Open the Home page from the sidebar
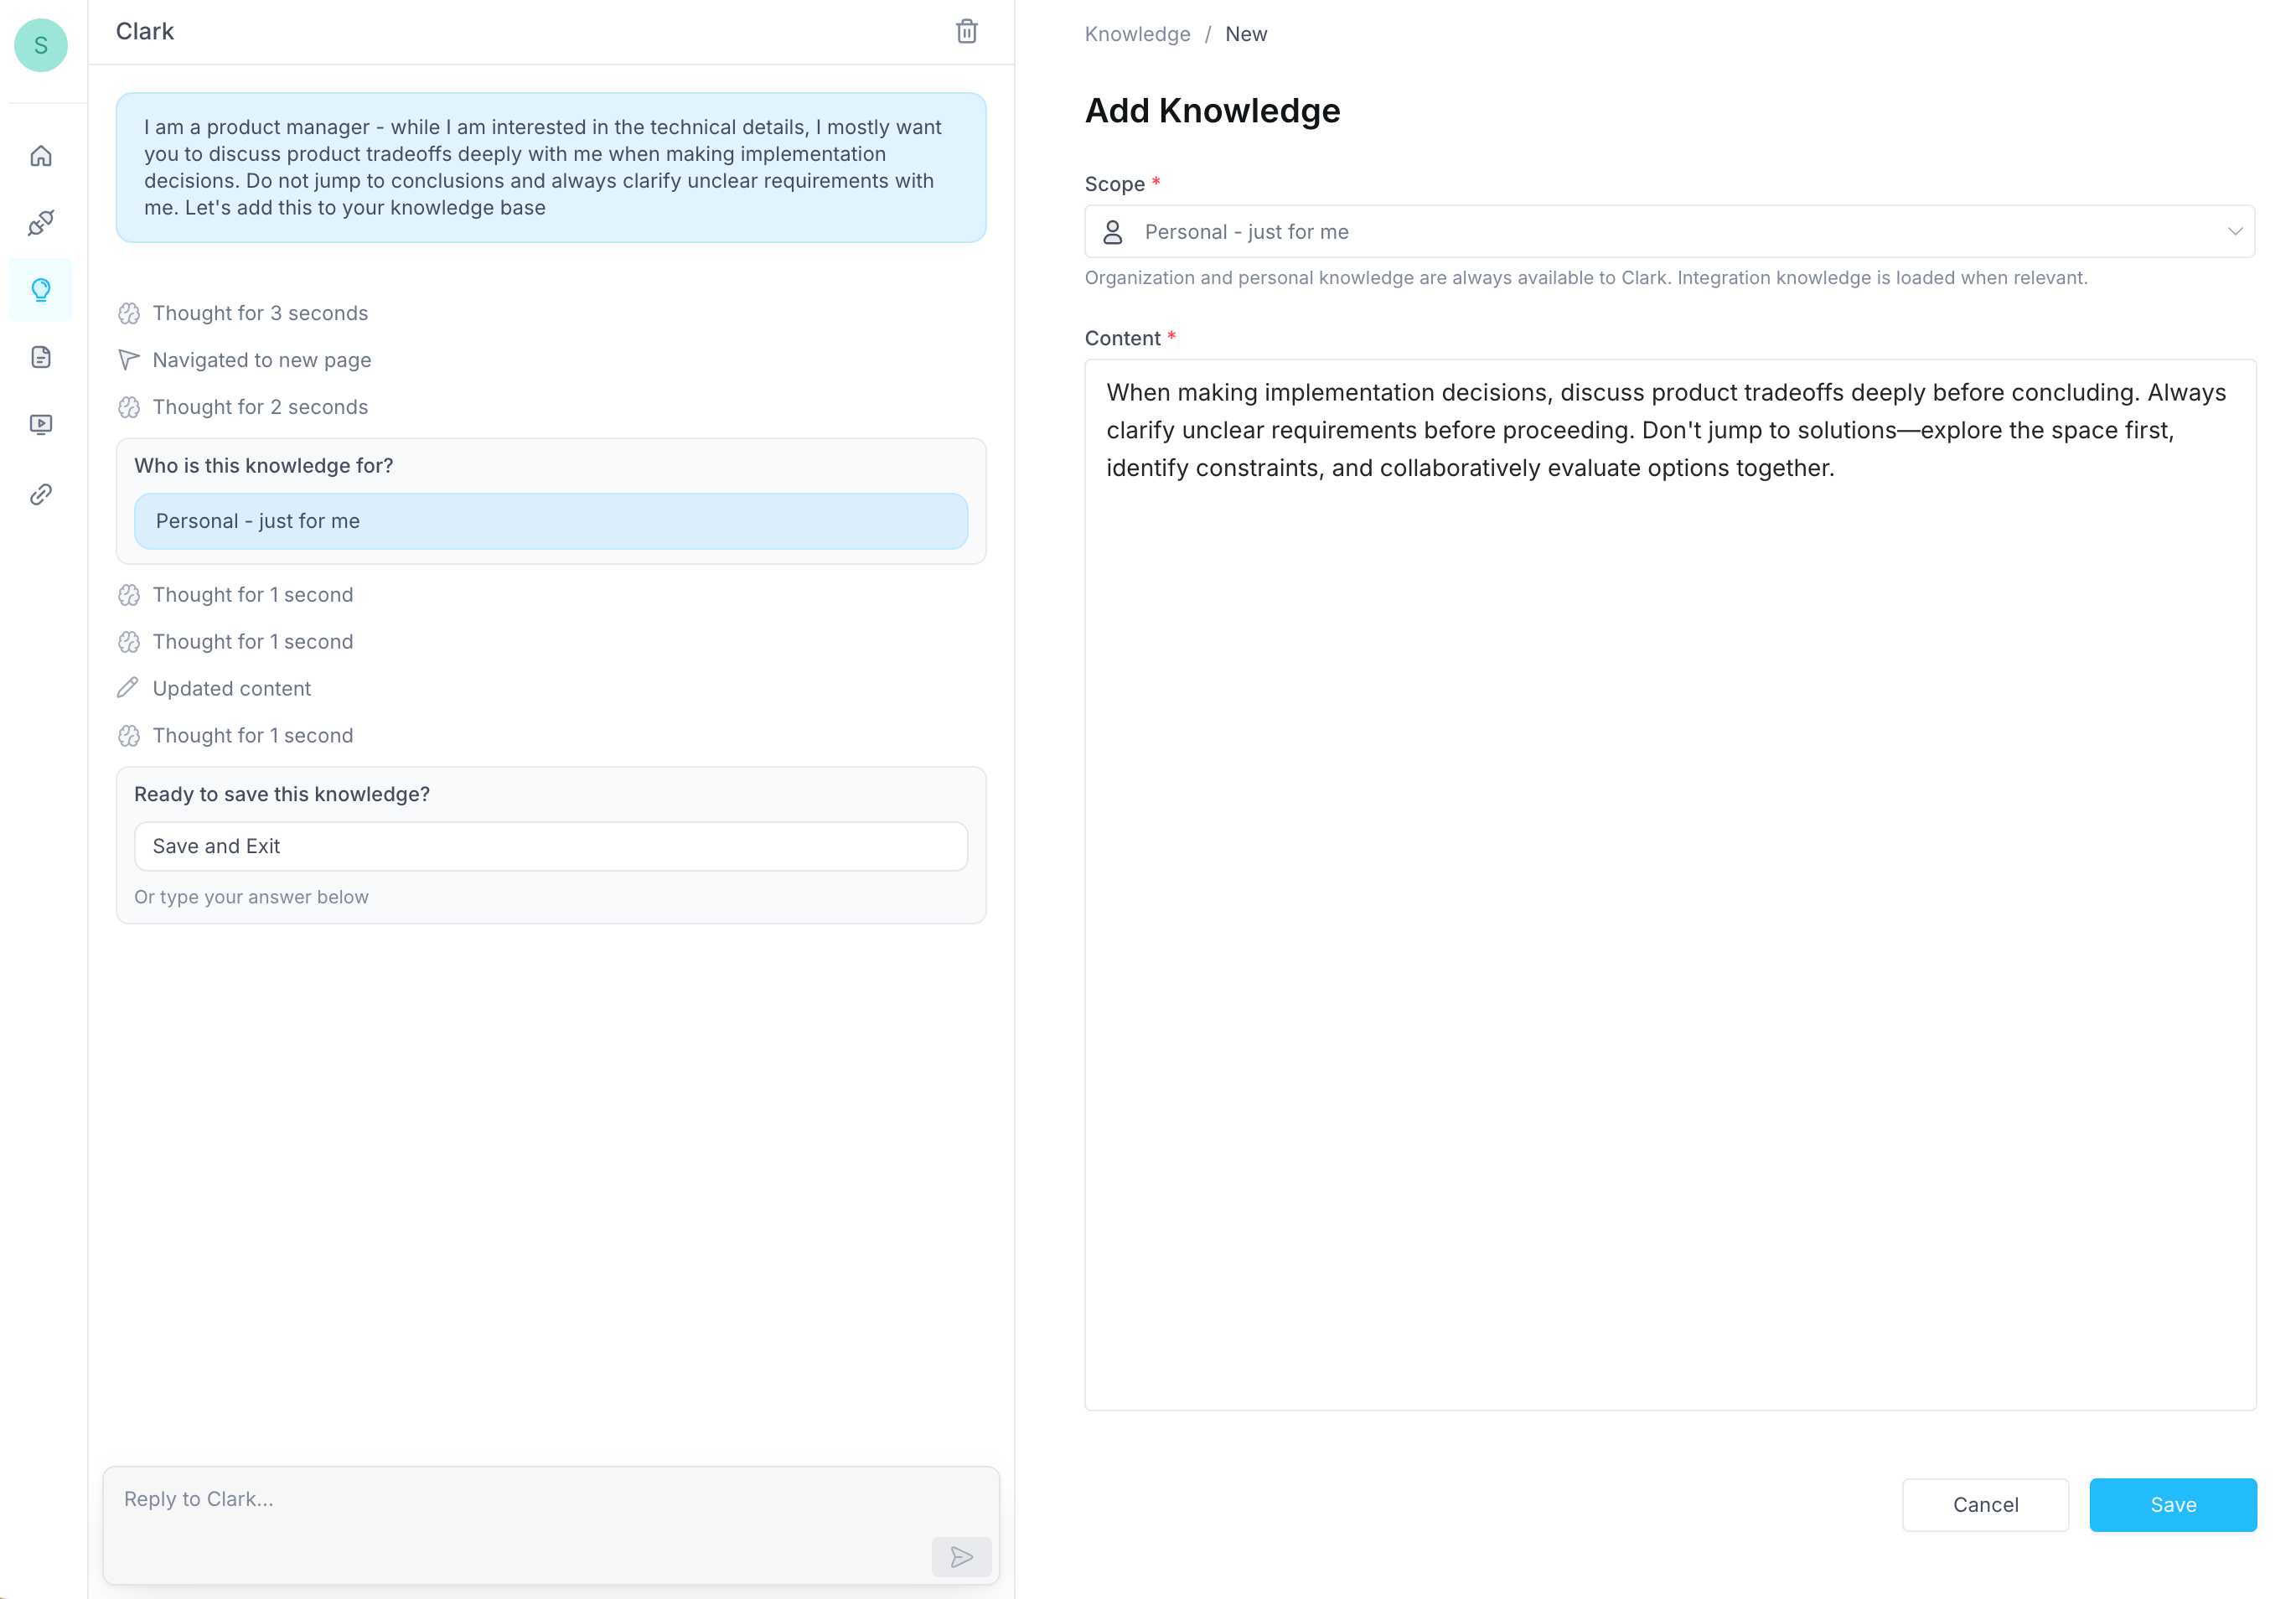 (x=41, y=156)
